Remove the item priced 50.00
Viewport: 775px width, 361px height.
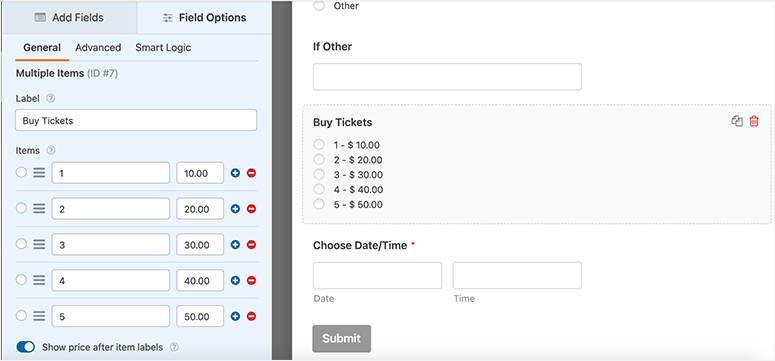(x=251, y=316)
